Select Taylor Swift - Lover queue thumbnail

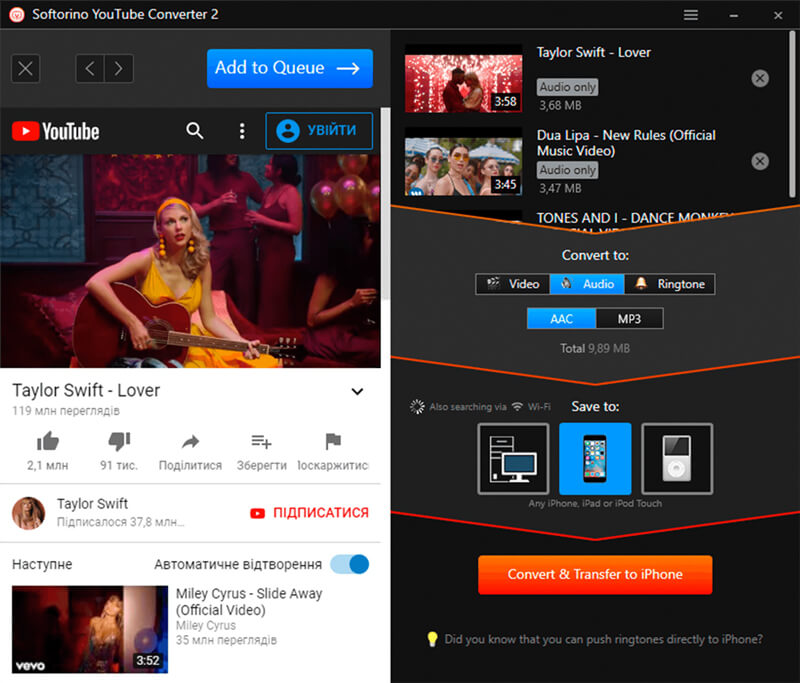pyautogui.click(x=463, y=79)
